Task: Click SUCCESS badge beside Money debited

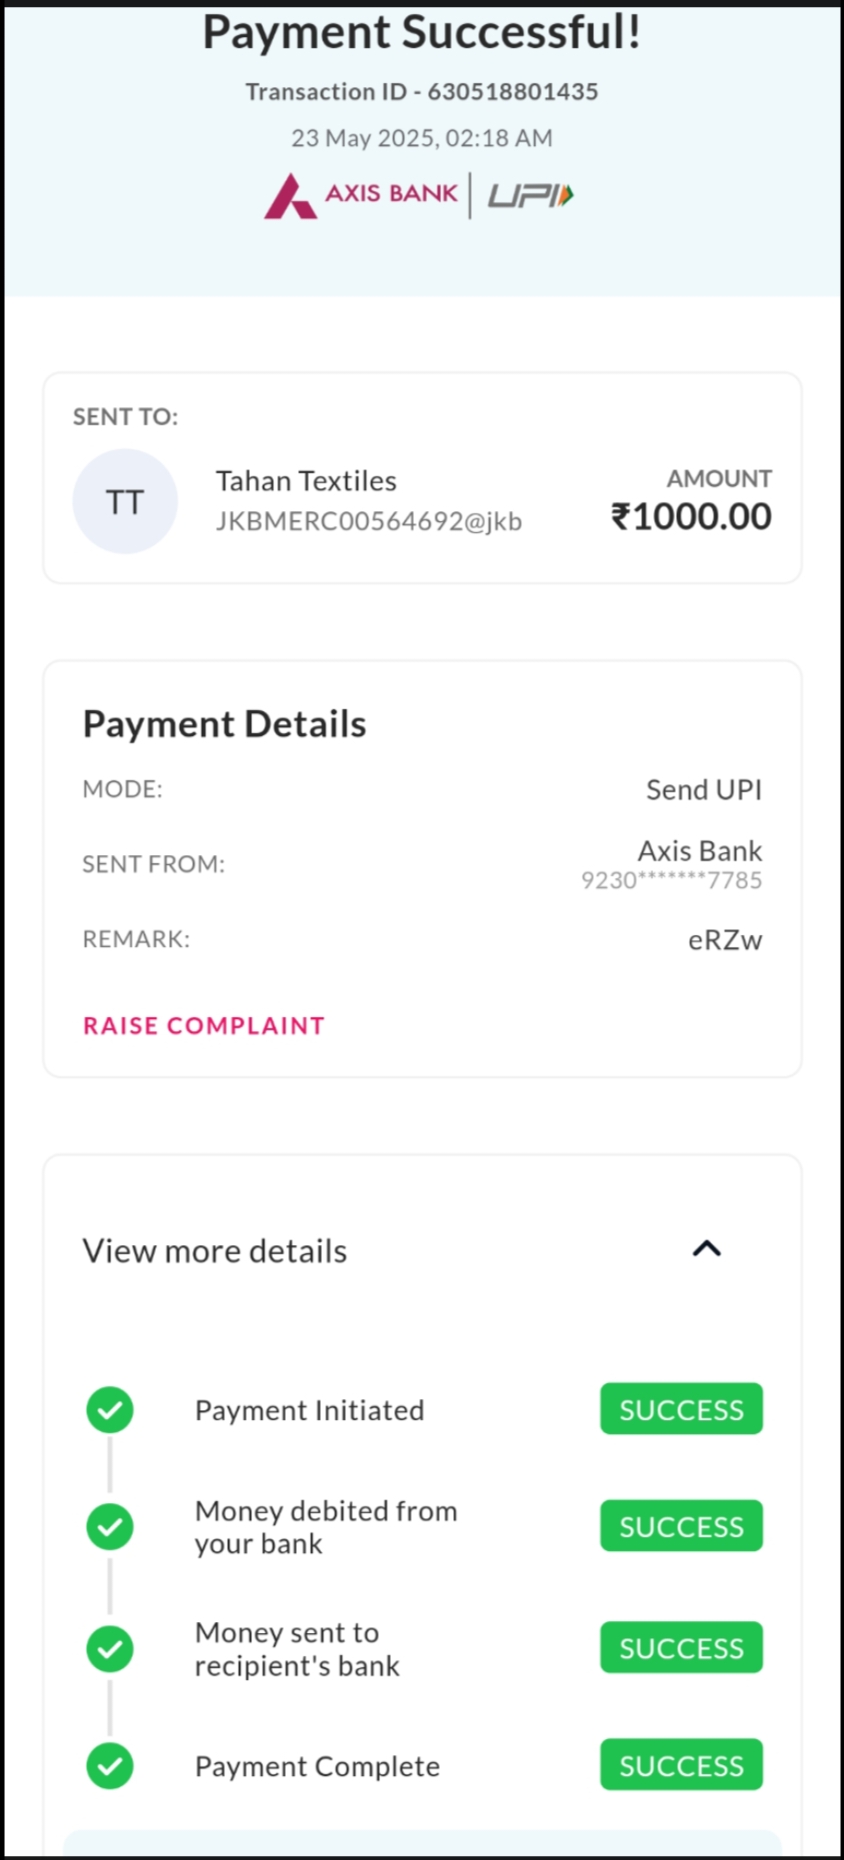Action: point(681,1527)
